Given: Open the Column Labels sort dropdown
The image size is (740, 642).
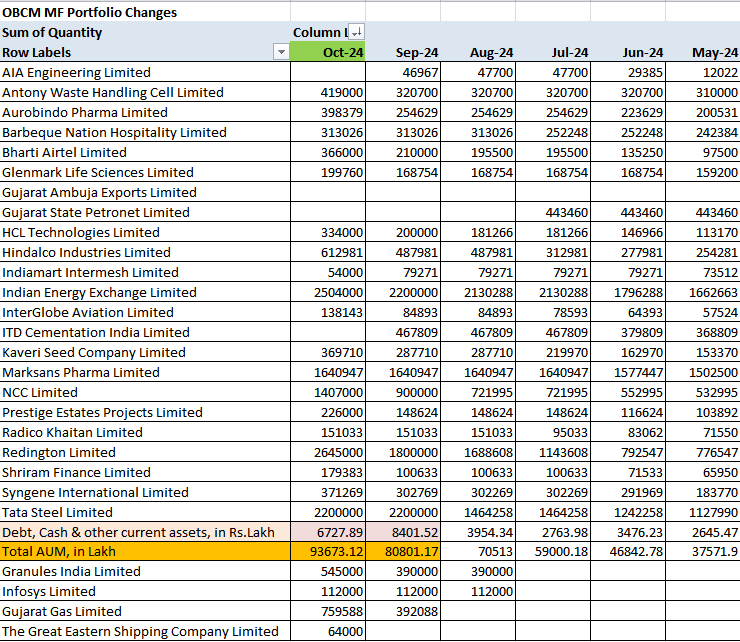Looking at the screenshot, I should click(356, 32).
